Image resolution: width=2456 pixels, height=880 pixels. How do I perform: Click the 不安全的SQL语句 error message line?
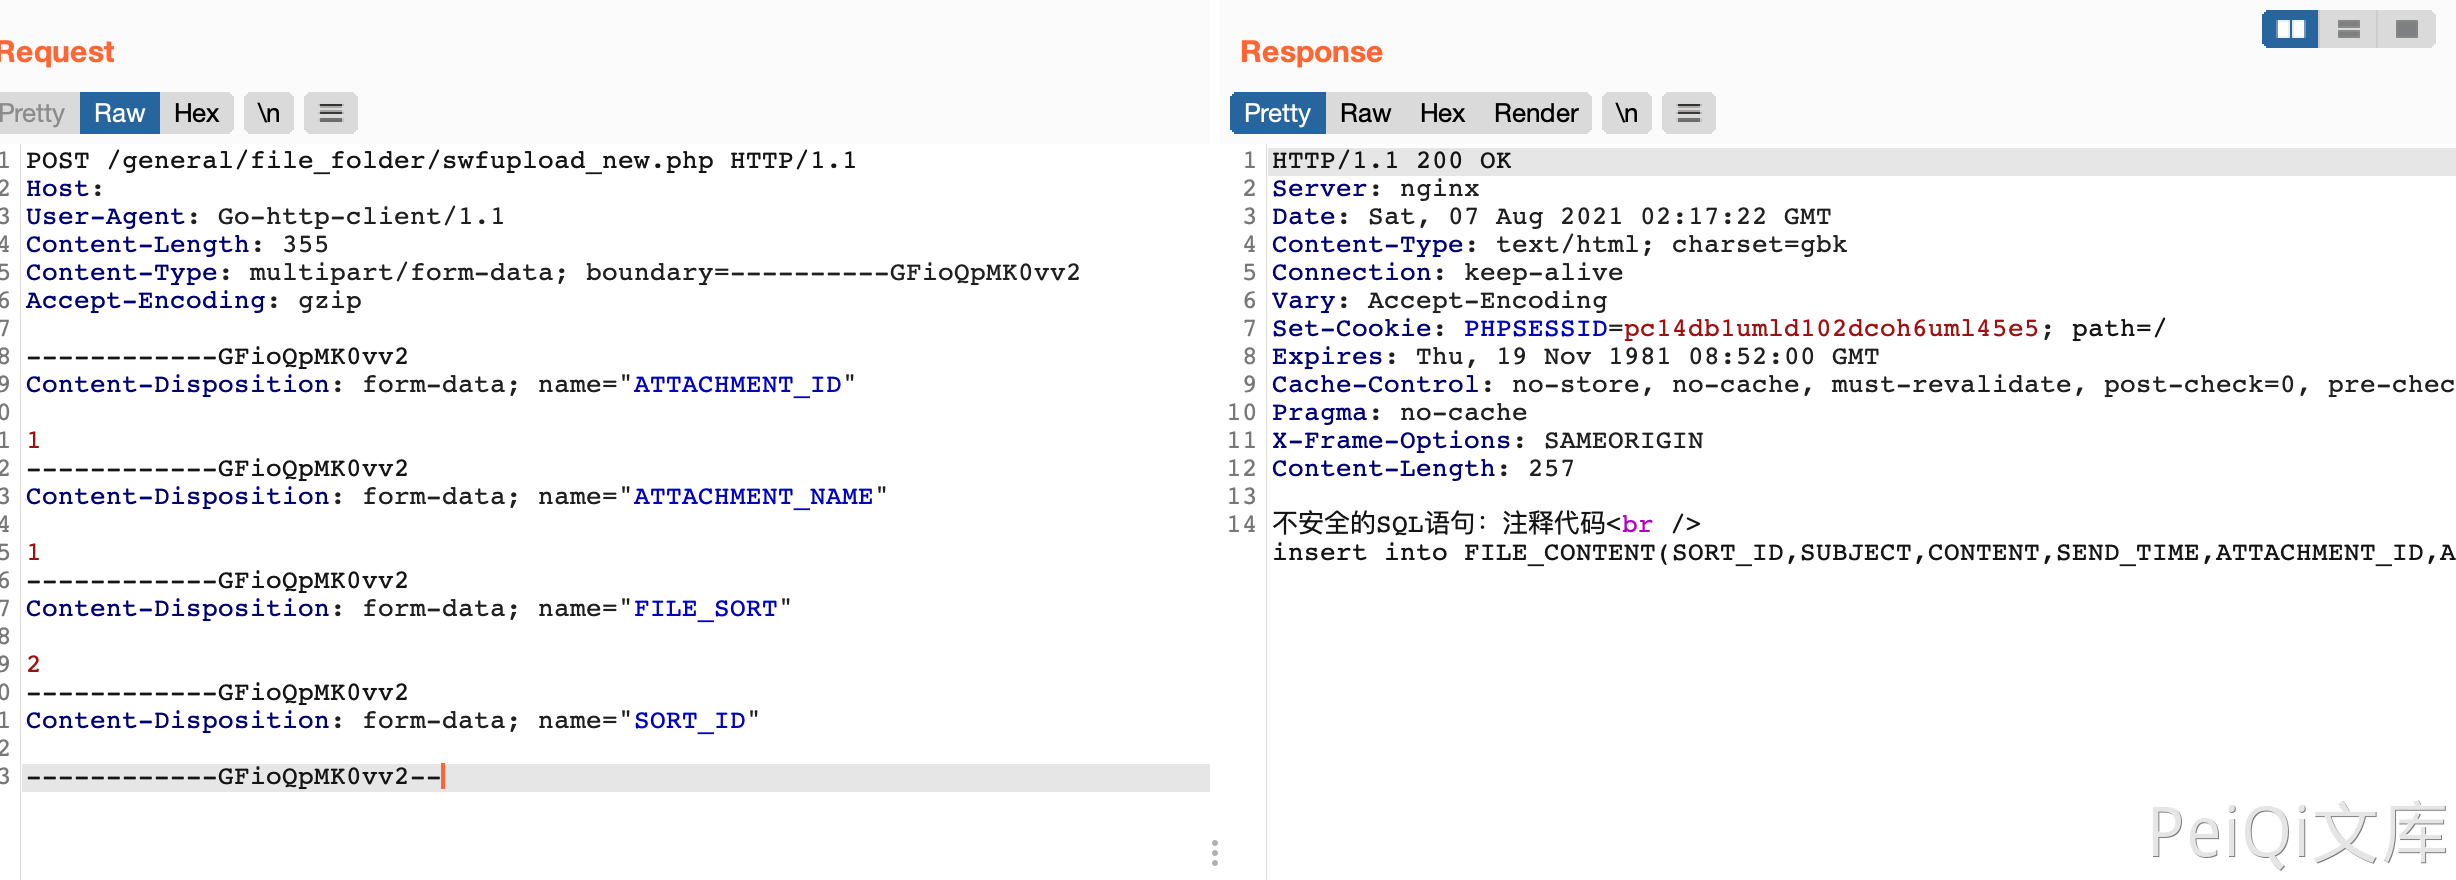click(1486, 524)
